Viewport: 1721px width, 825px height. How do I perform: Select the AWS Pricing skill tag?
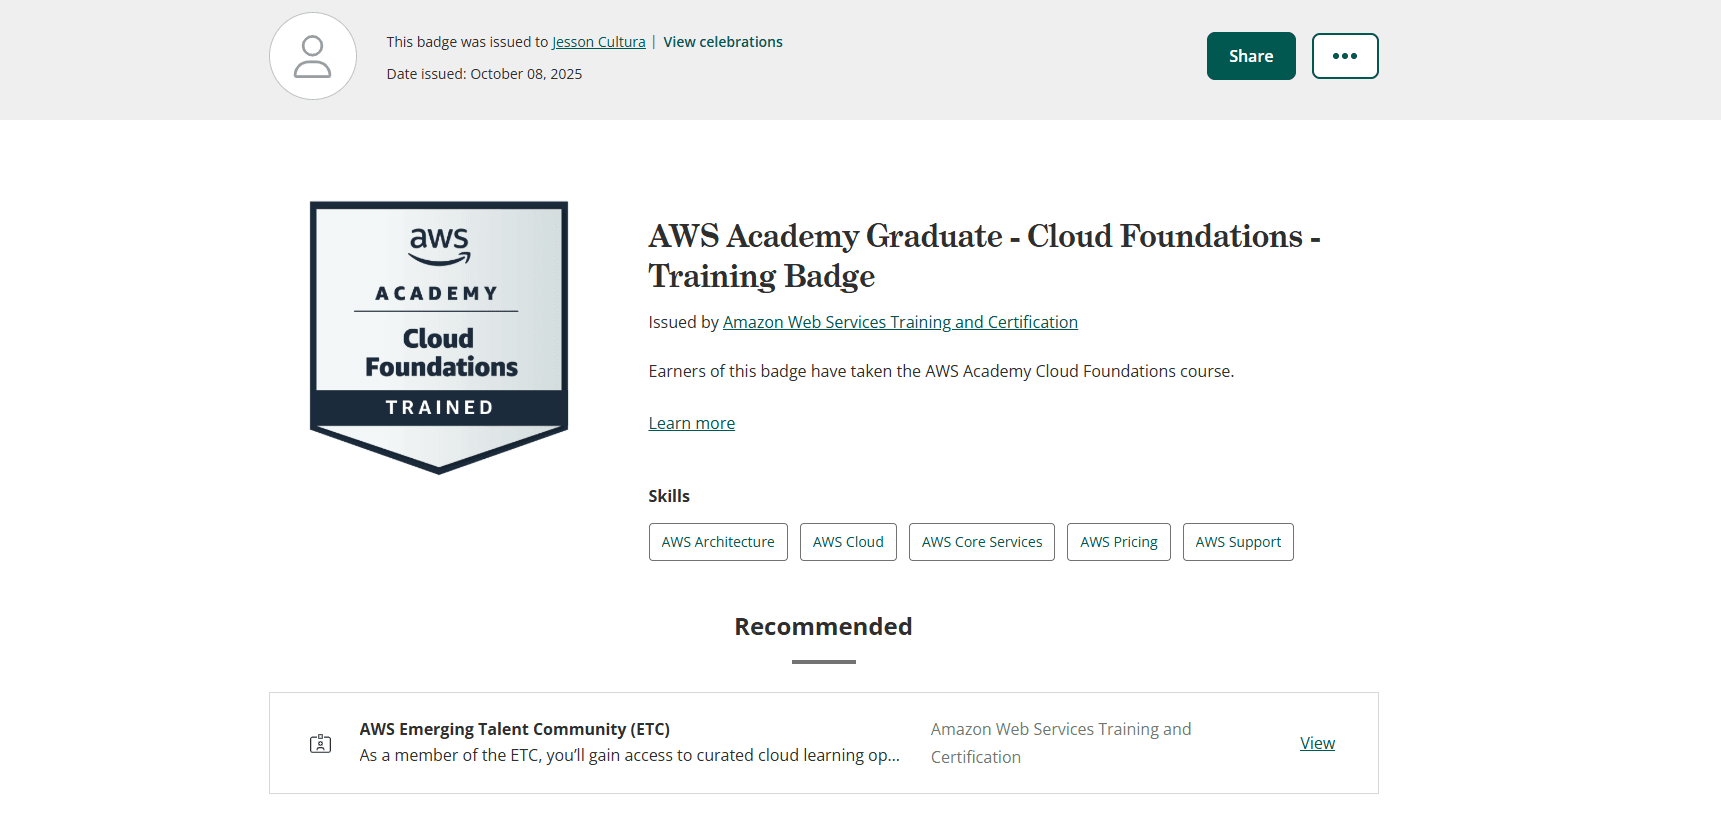pyautogui.click(x=1118, y=541)
